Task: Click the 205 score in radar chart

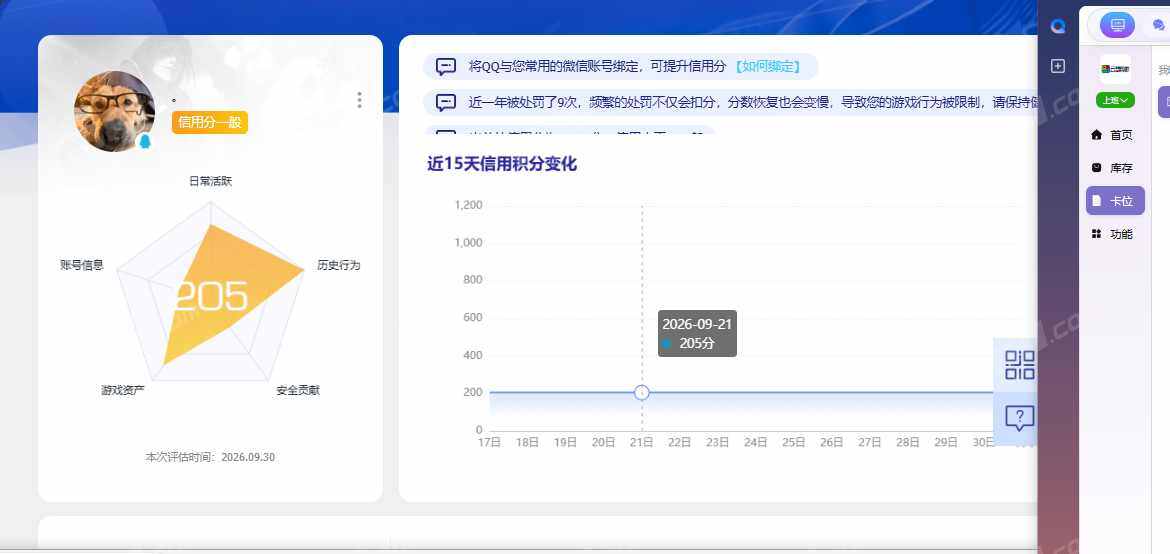Action: (x=210, y=296)
